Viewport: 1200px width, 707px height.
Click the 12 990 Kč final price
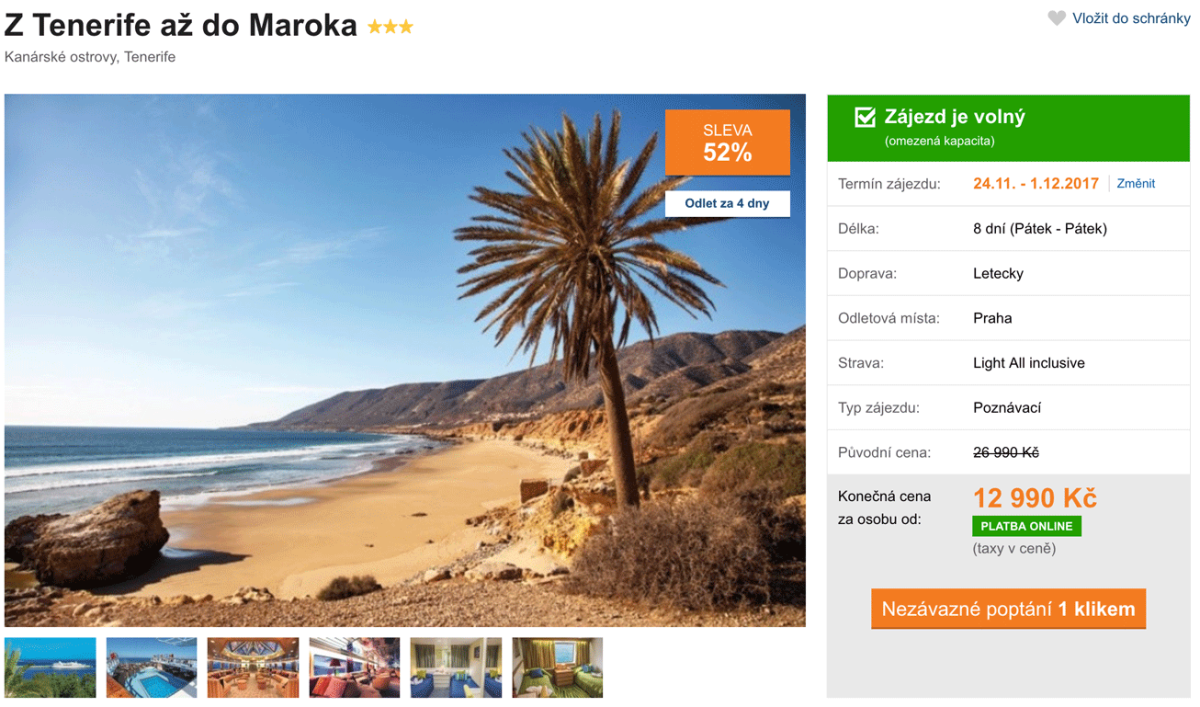point(1035,497)
